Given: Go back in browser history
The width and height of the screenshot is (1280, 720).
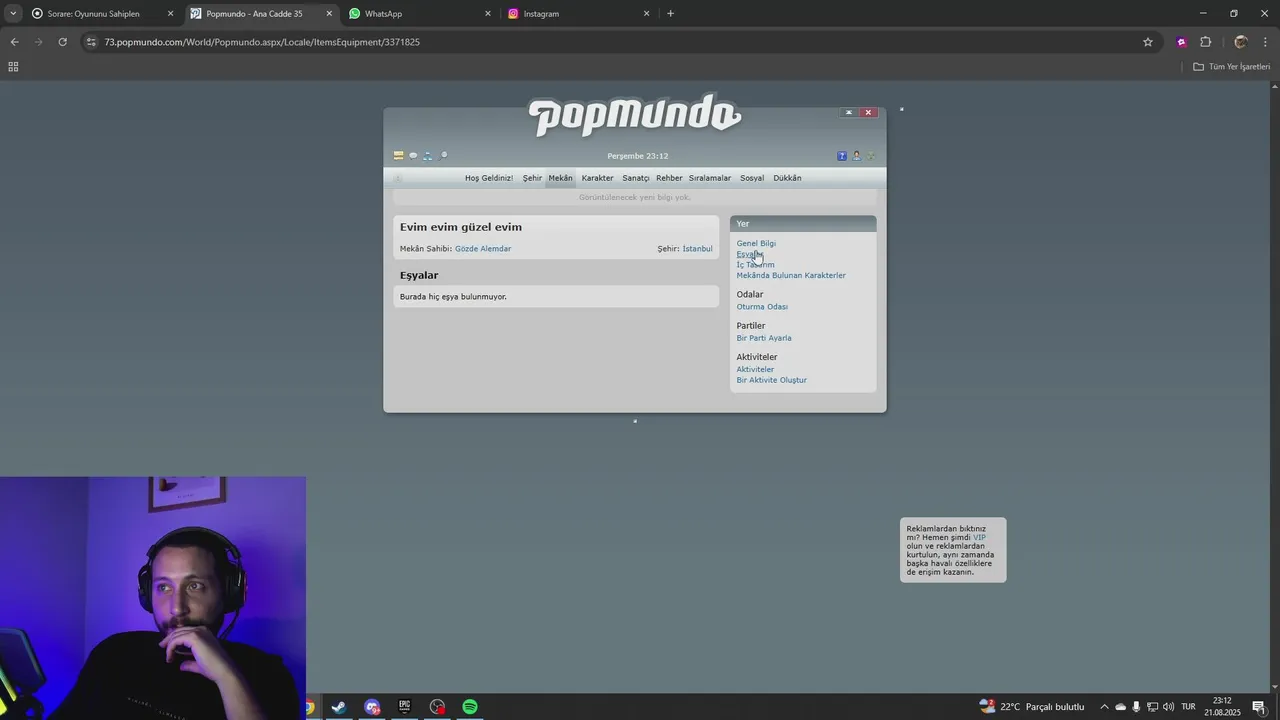Looking at the screenshot, I should [14, 42].
